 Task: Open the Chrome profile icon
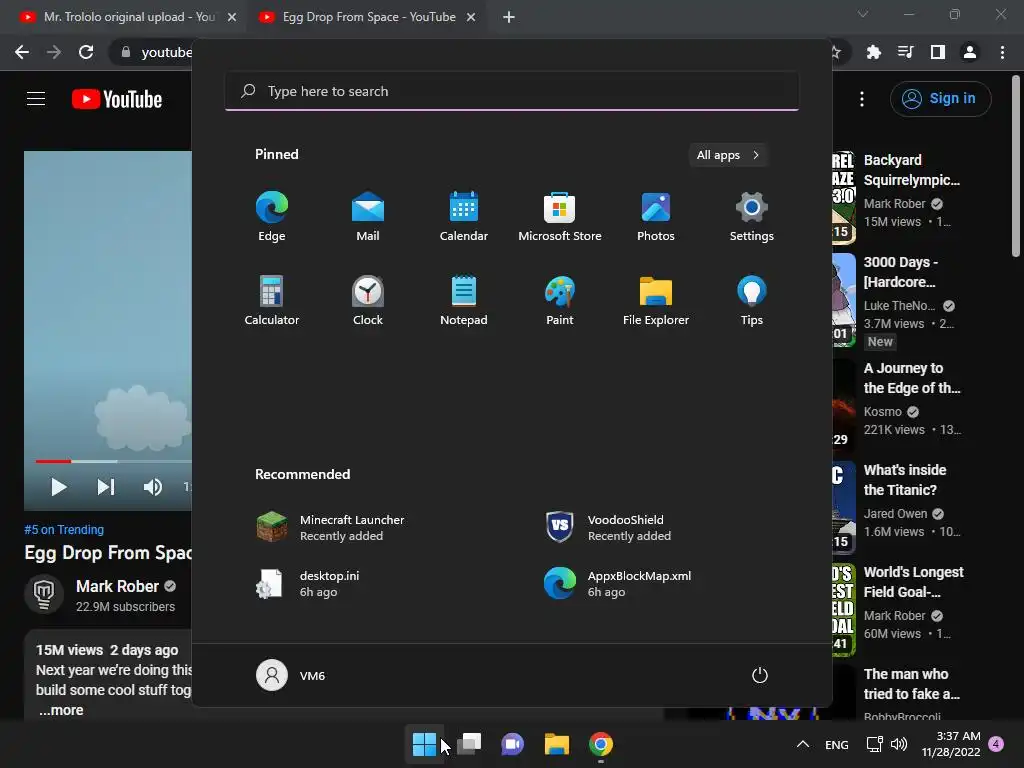970,52
